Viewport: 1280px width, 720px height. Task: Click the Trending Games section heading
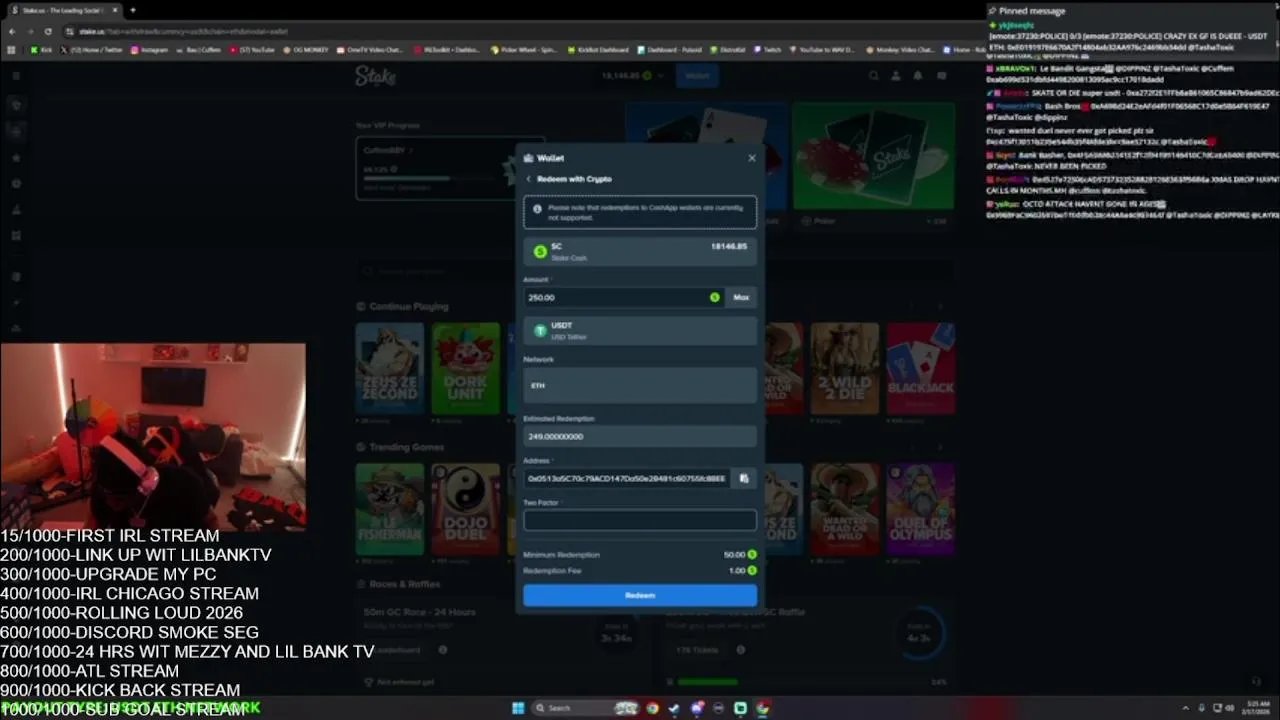click(x=406, y=447)
